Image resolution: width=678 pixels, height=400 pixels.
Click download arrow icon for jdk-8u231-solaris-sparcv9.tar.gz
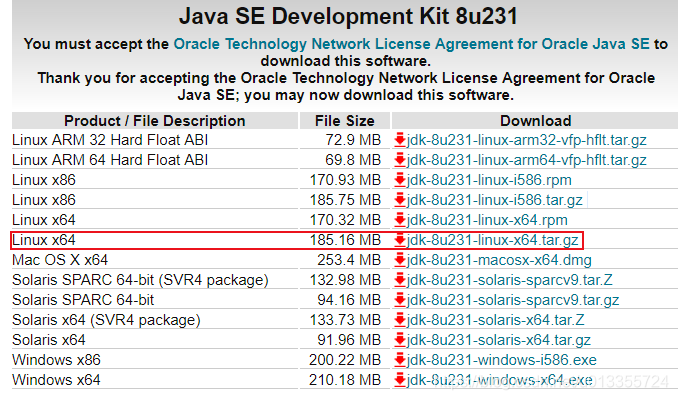400,300
